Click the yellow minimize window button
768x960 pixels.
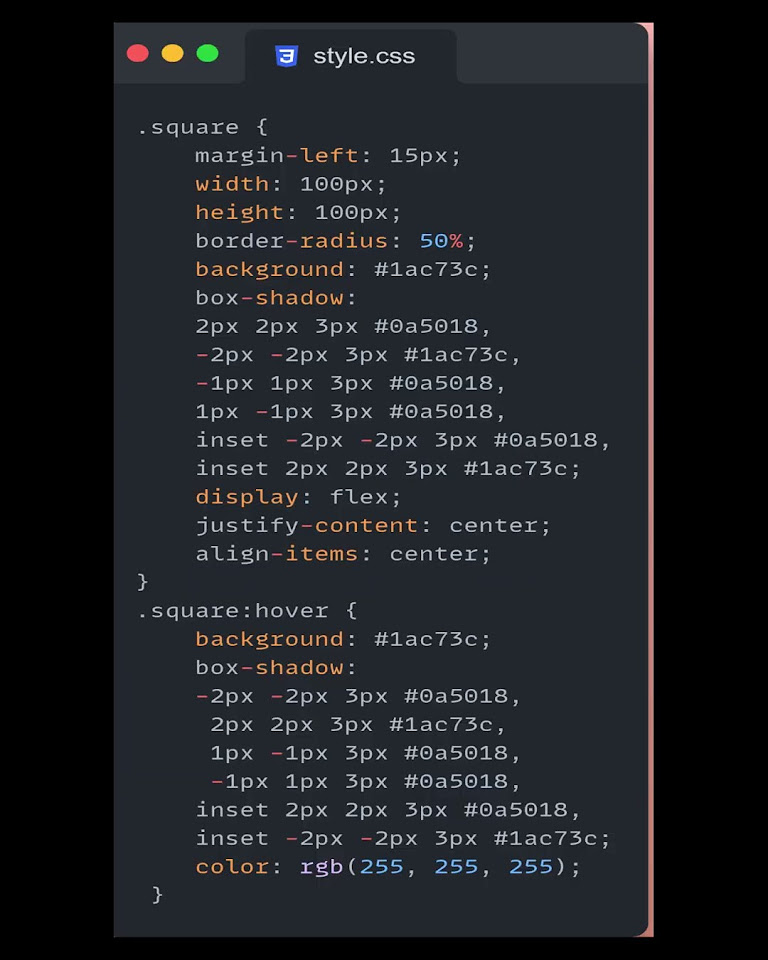point(173,53)
